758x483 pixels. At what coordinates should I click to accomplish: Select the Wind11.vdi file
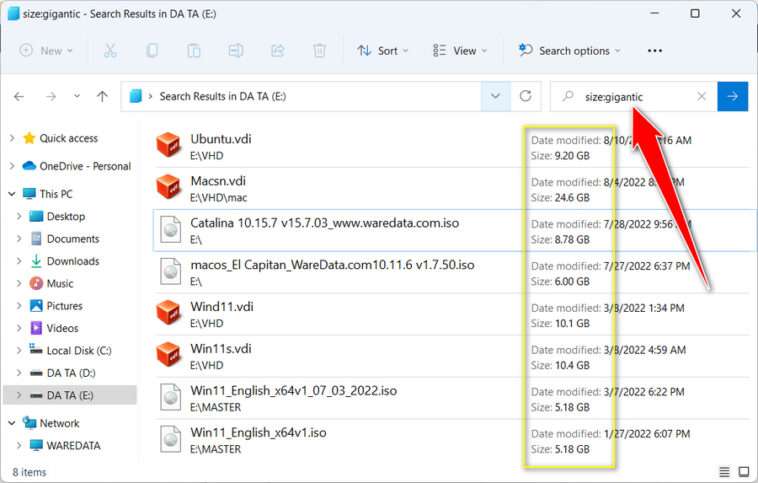[452, 314]
